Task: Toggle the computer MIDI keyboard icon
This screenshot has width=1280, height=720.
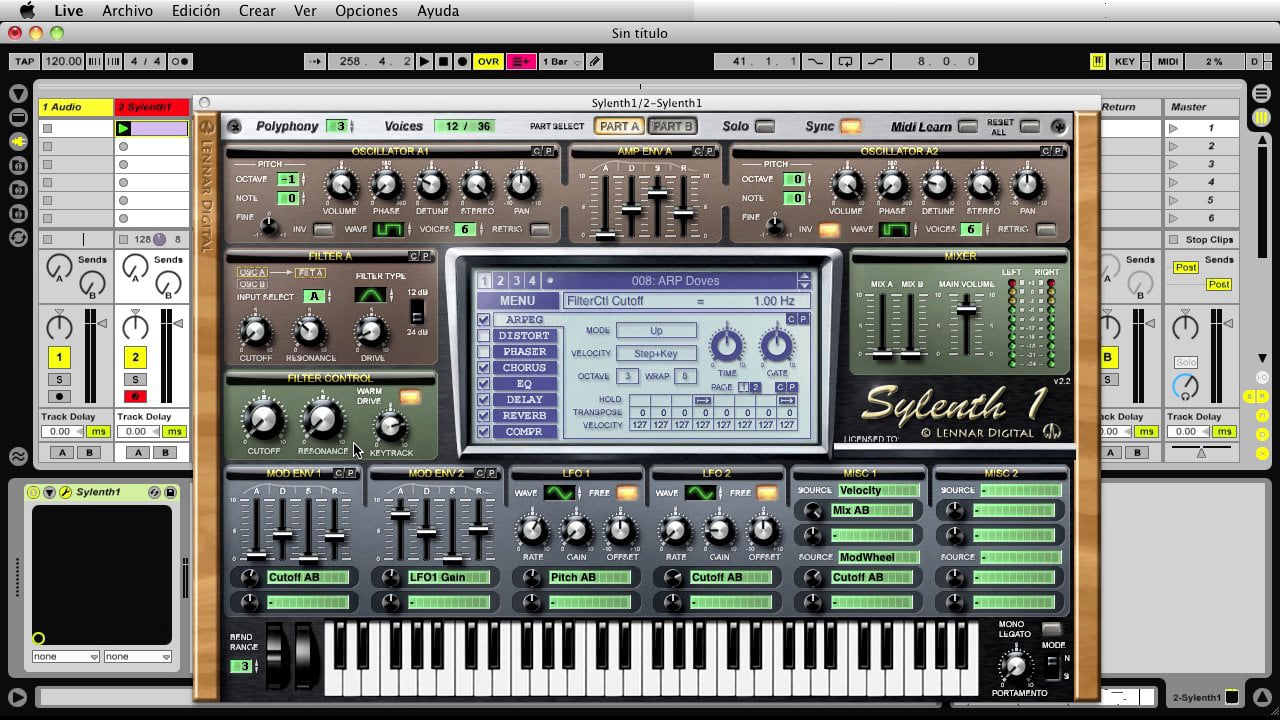Action: coord(1097,61)
